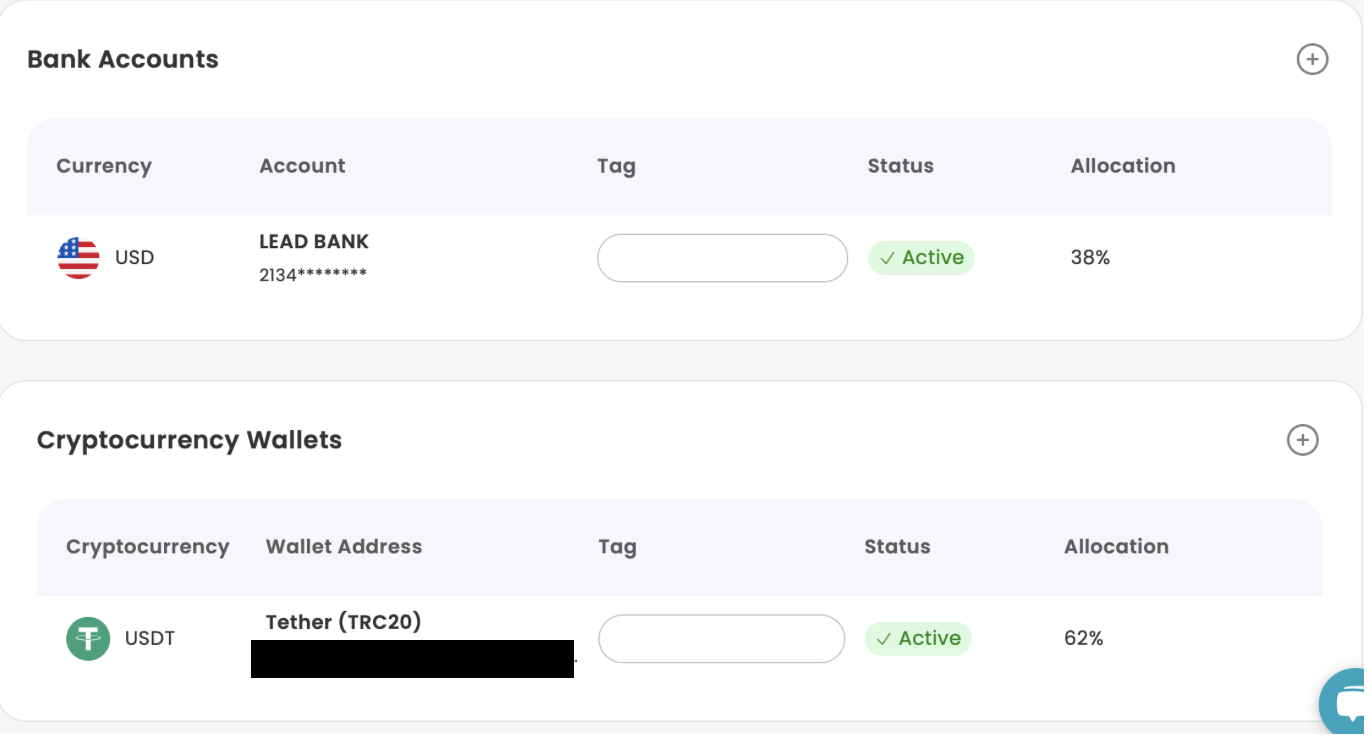Image resolution: width=1370 pixels, height=742 pixels.
Task: Click the Active status badge for USDT wallet
Action: point(917,638)
